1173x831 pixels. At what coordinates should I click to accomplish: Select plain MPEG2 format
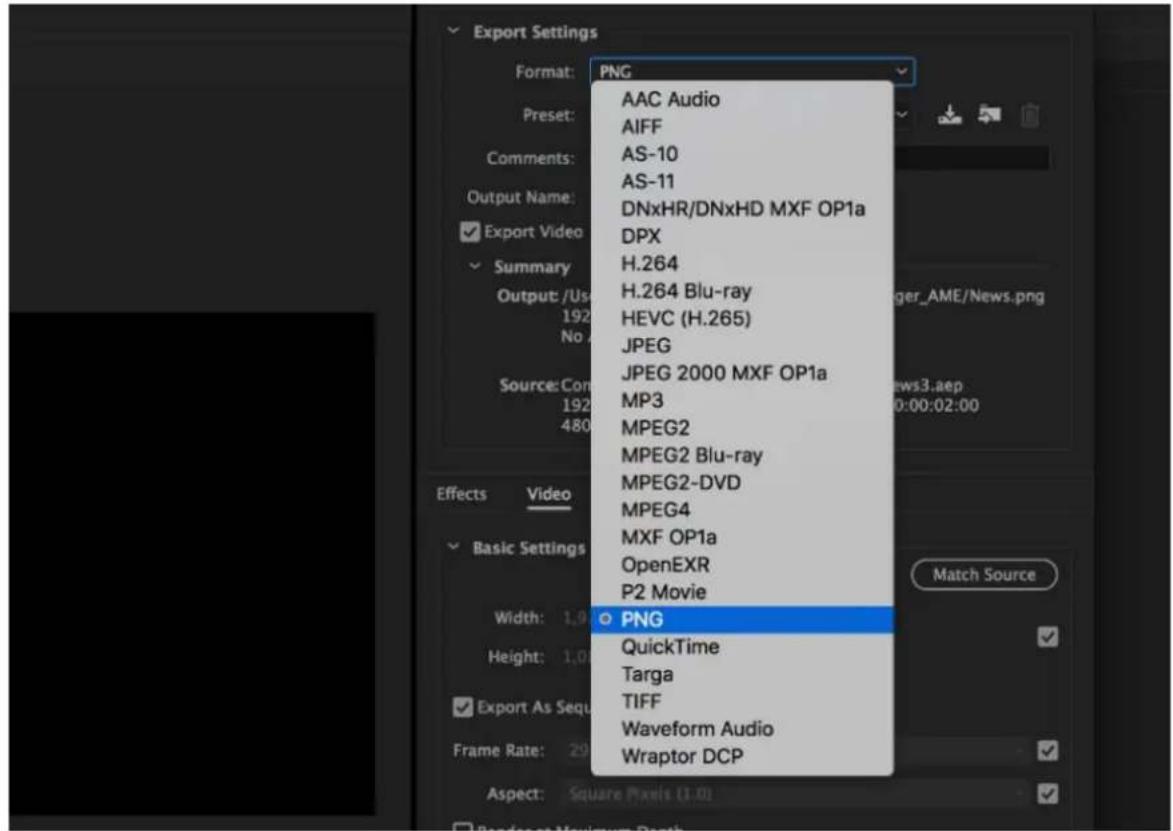[x=742, y=428]
